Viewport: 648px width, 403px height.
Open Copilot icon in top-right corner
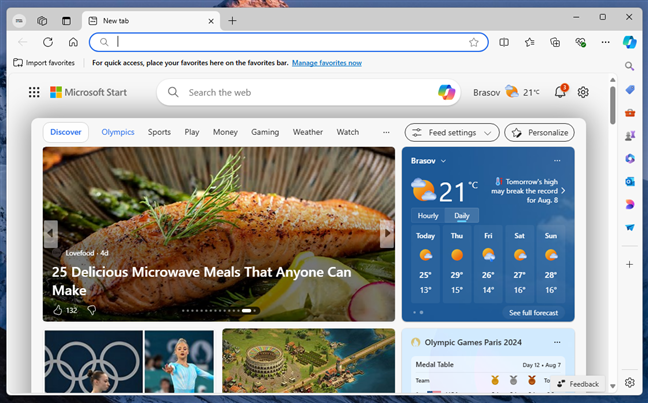click(629, 42)
